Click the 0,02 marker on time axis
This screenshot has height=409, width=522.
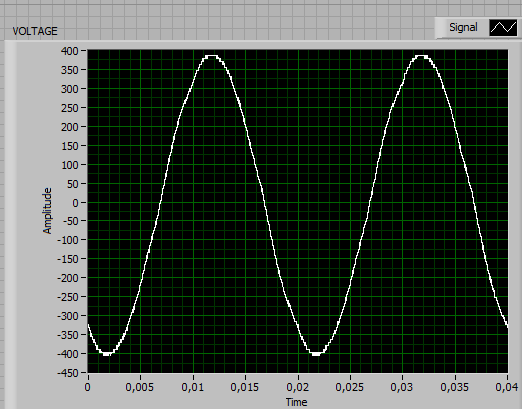click(298, 387)
